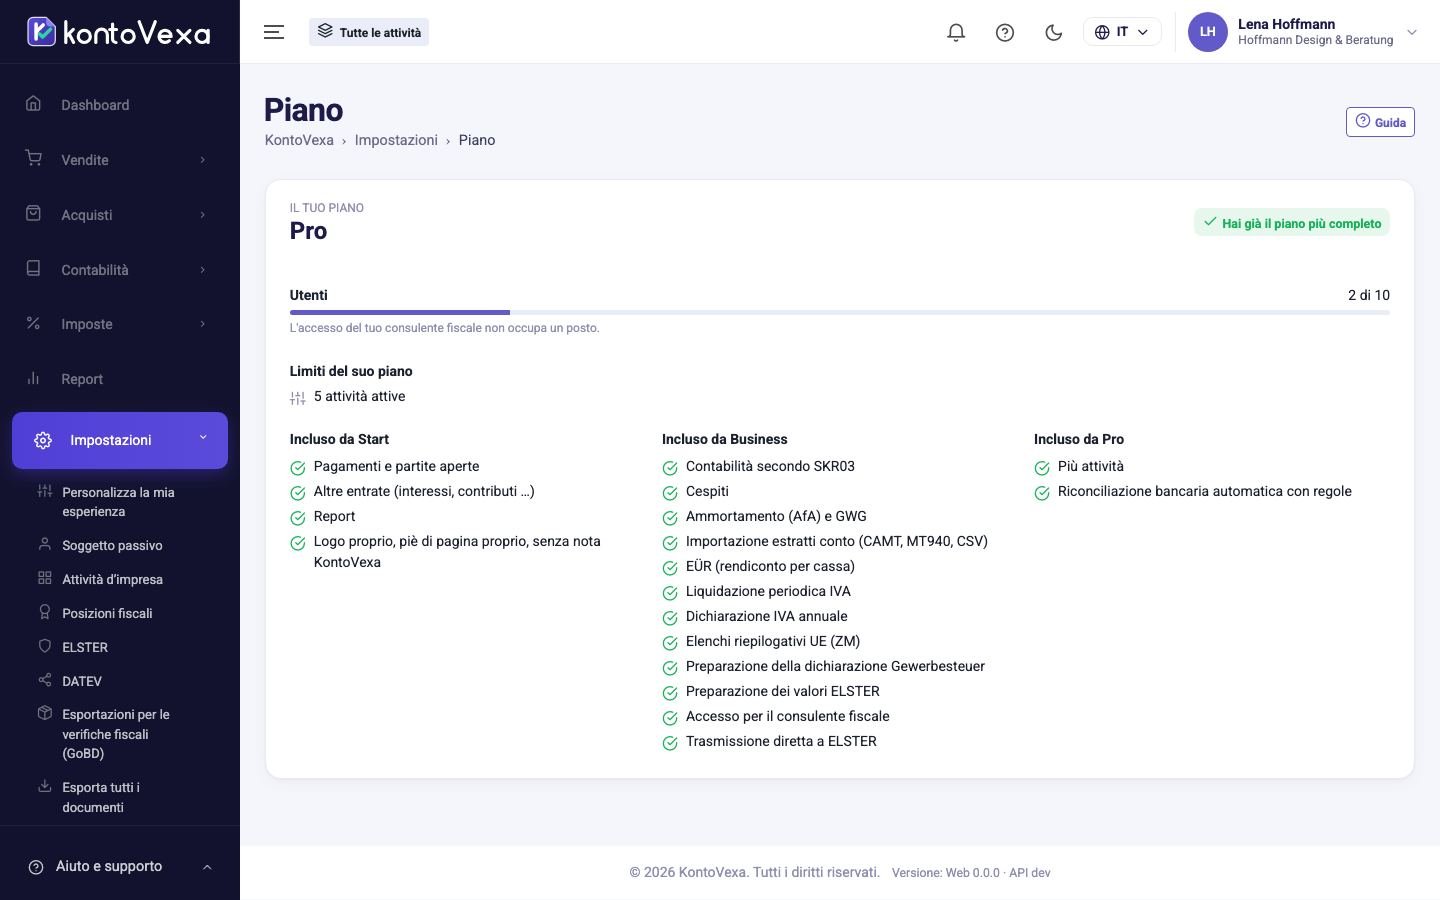This screenshot has height=900, width=1440.
Task: Click the KontoVexa breadcrumb link
Action: (x=299, y=140)
